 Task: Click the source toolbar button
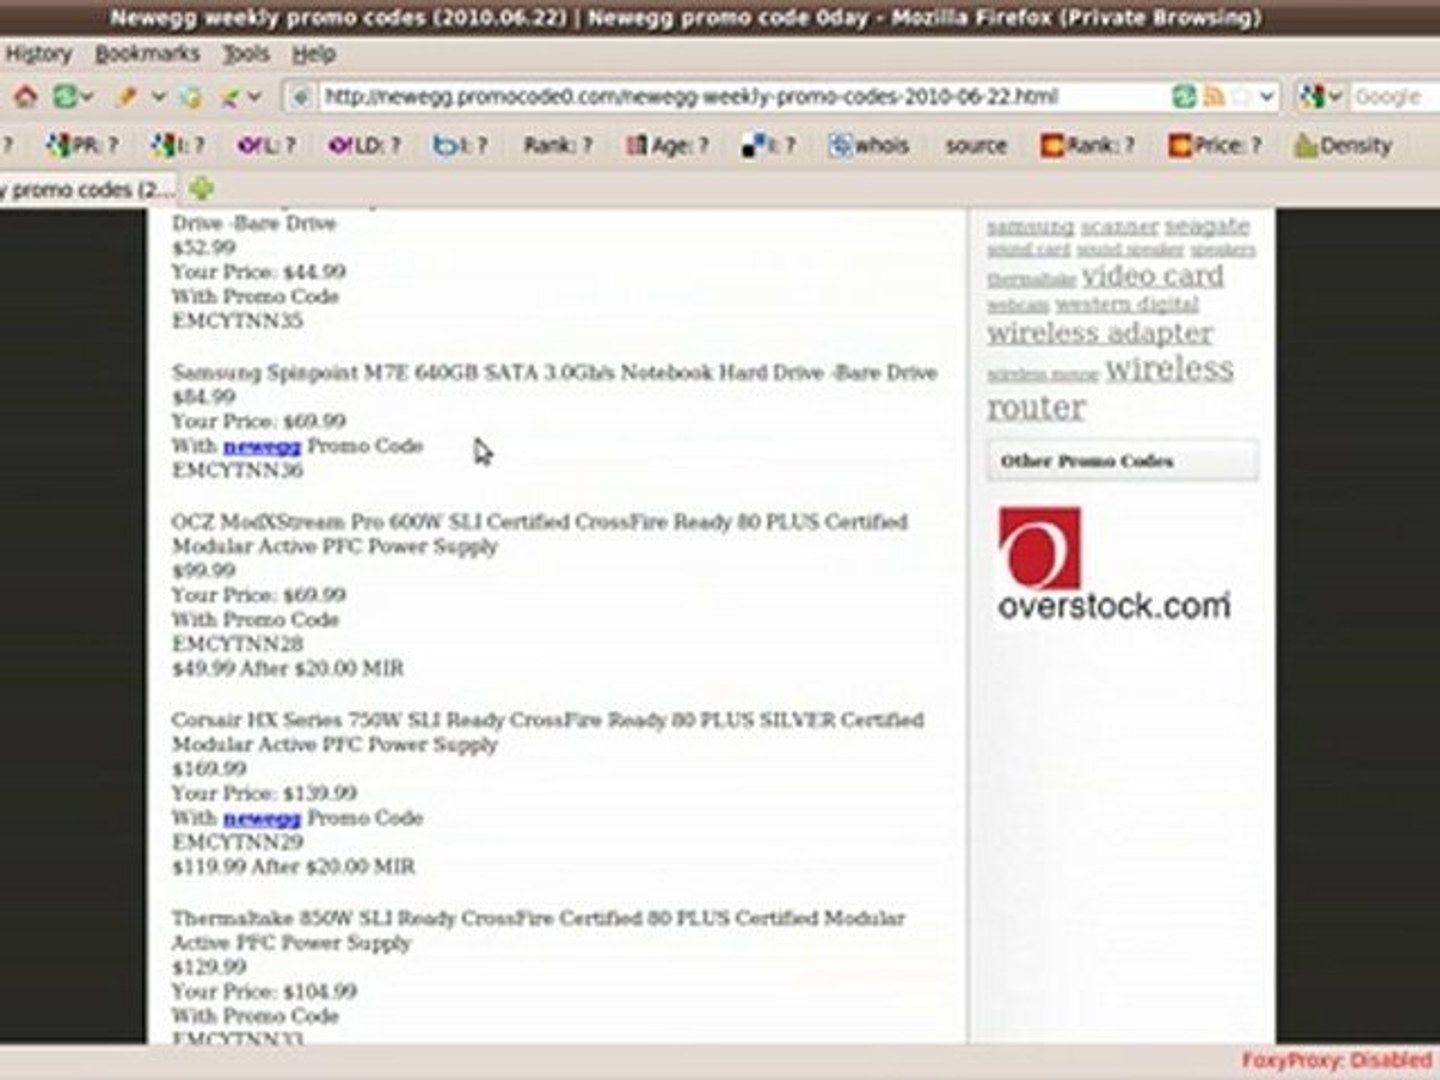(976, 146)
